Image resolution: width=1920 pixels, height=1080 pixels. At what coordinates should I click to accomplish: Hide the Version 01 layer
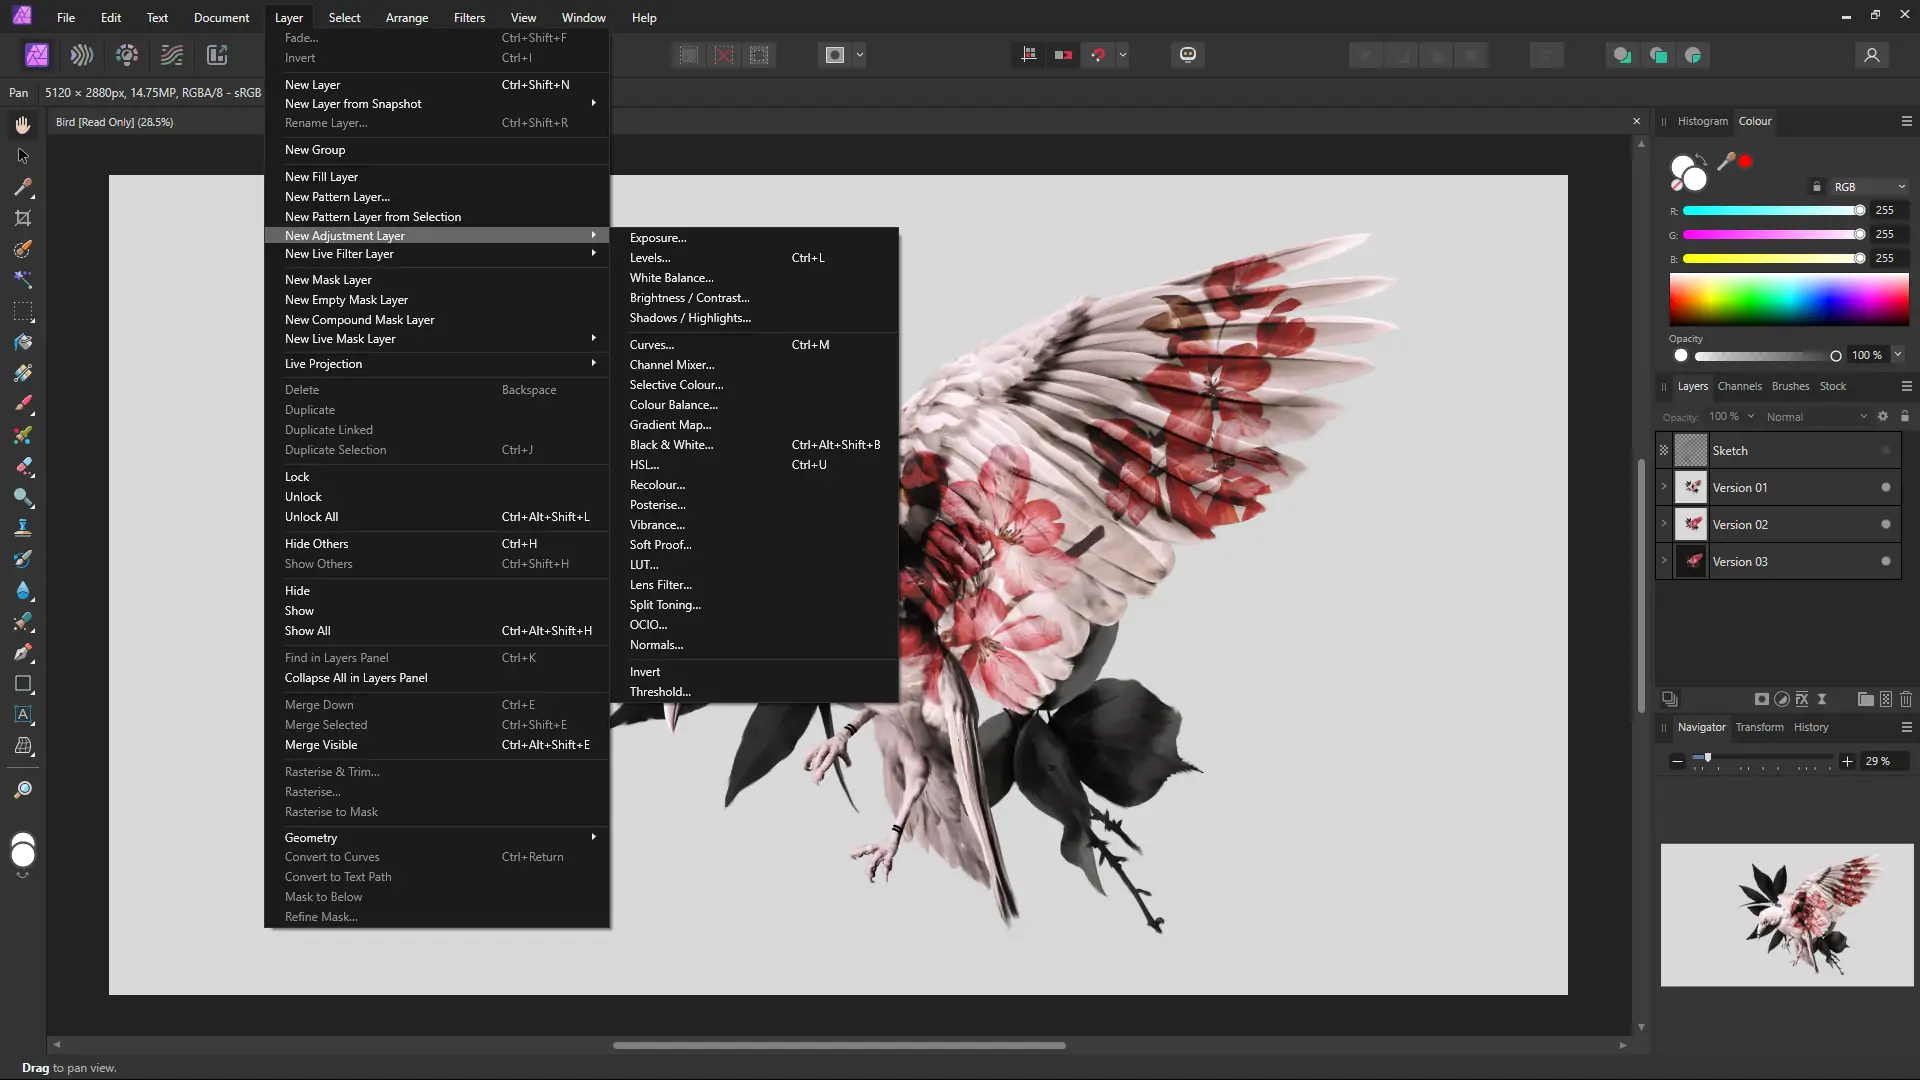tap(1886, 488)
